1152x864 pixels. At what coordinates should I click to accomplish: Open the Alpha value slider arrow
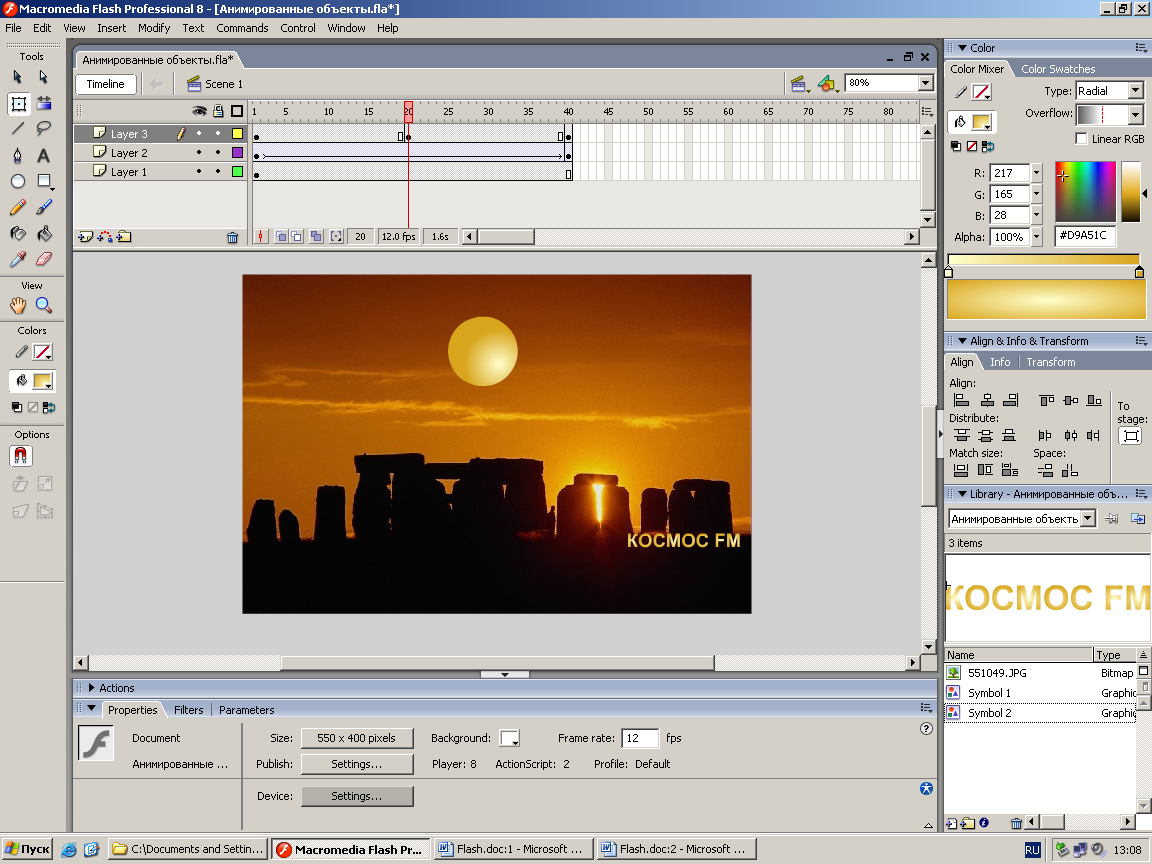[1037, 237]
